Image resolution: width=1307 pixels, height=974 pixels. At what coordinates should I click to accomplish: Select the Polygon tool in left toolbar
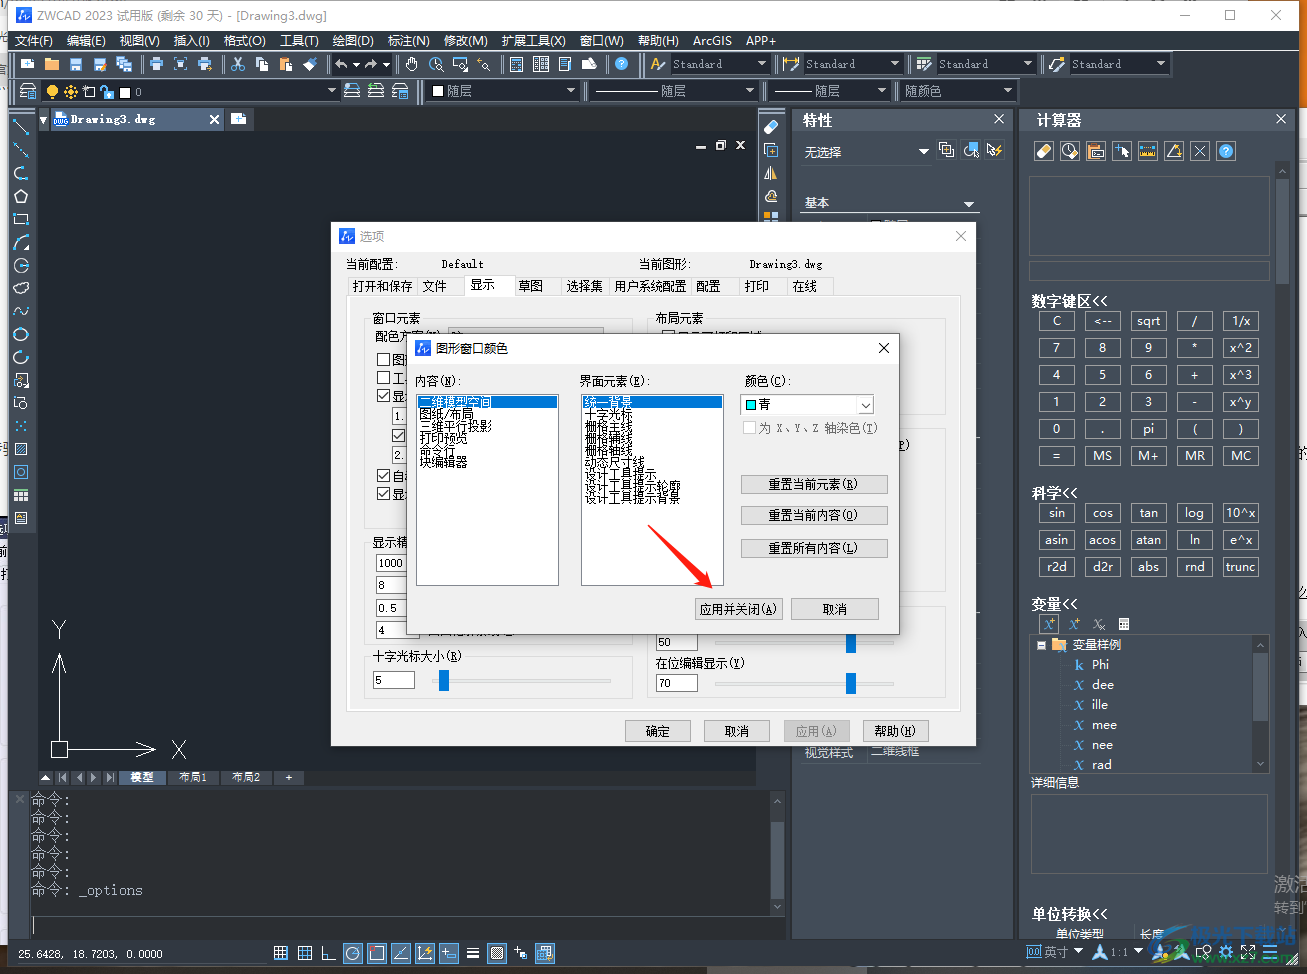(x=21, y=196)
